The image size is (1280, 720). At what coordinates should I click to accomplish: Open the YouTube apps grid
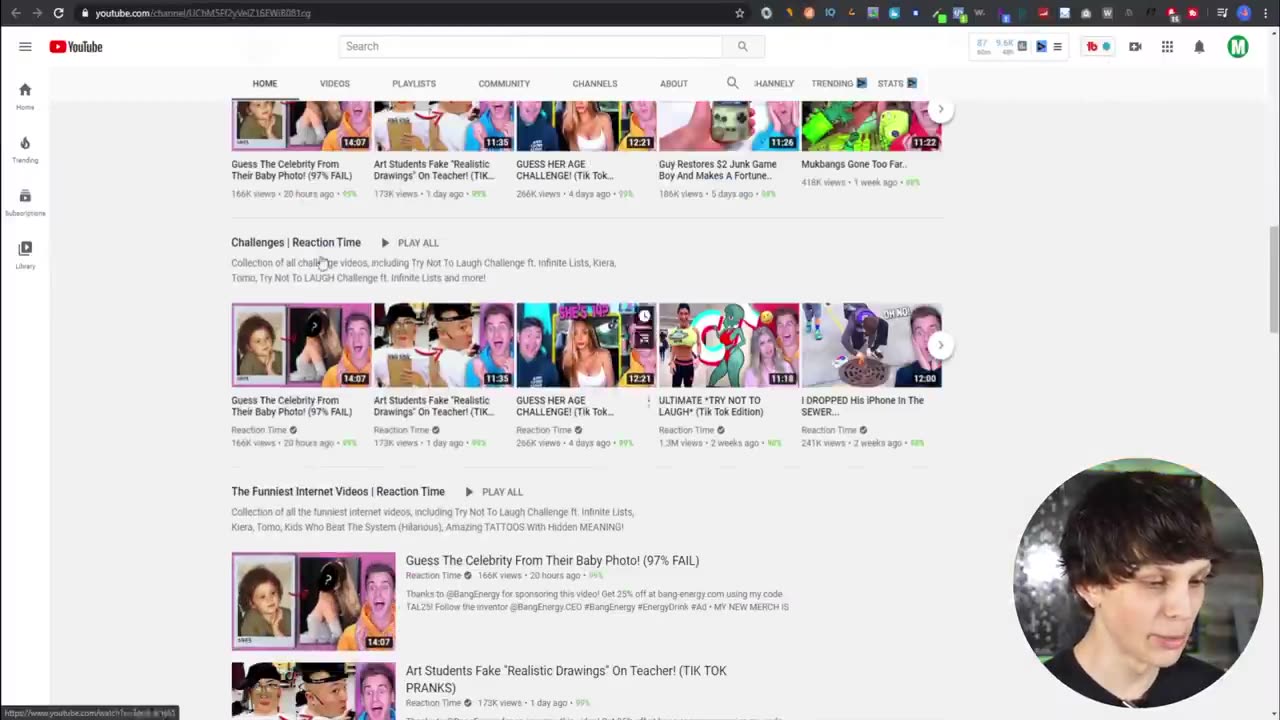1167,47
